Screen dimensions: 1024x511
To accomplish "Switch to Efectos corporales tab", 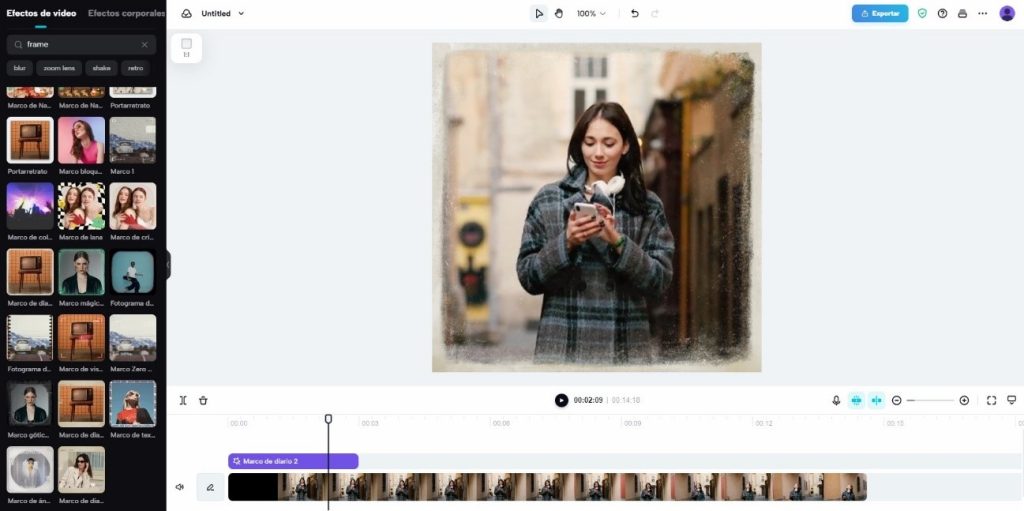I will tap(126, 13).
